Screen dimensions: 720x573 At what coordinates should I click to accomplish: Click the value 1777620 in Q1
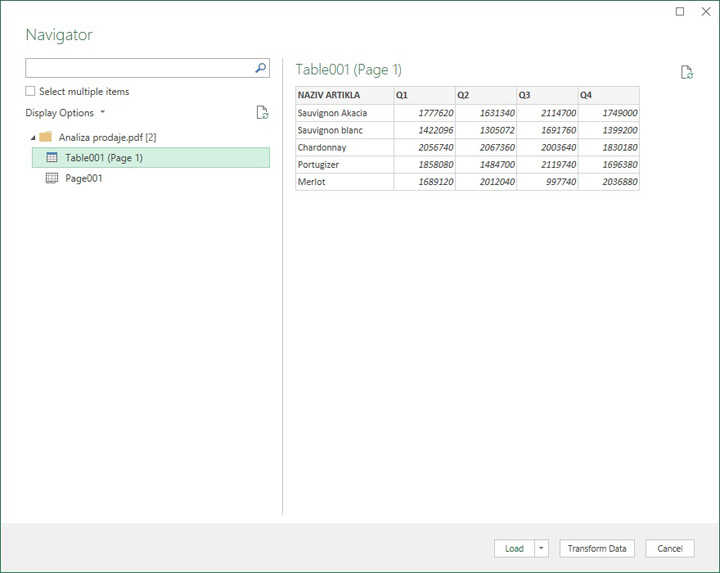tap(424, 113)
